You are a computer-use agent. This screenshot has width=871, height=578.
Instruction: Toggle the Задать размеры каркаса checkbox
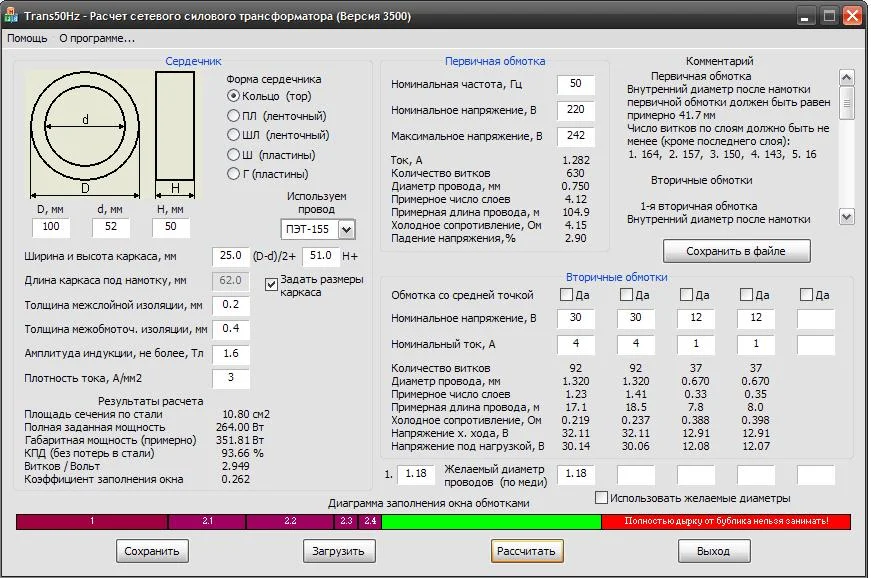pos(271,285)
